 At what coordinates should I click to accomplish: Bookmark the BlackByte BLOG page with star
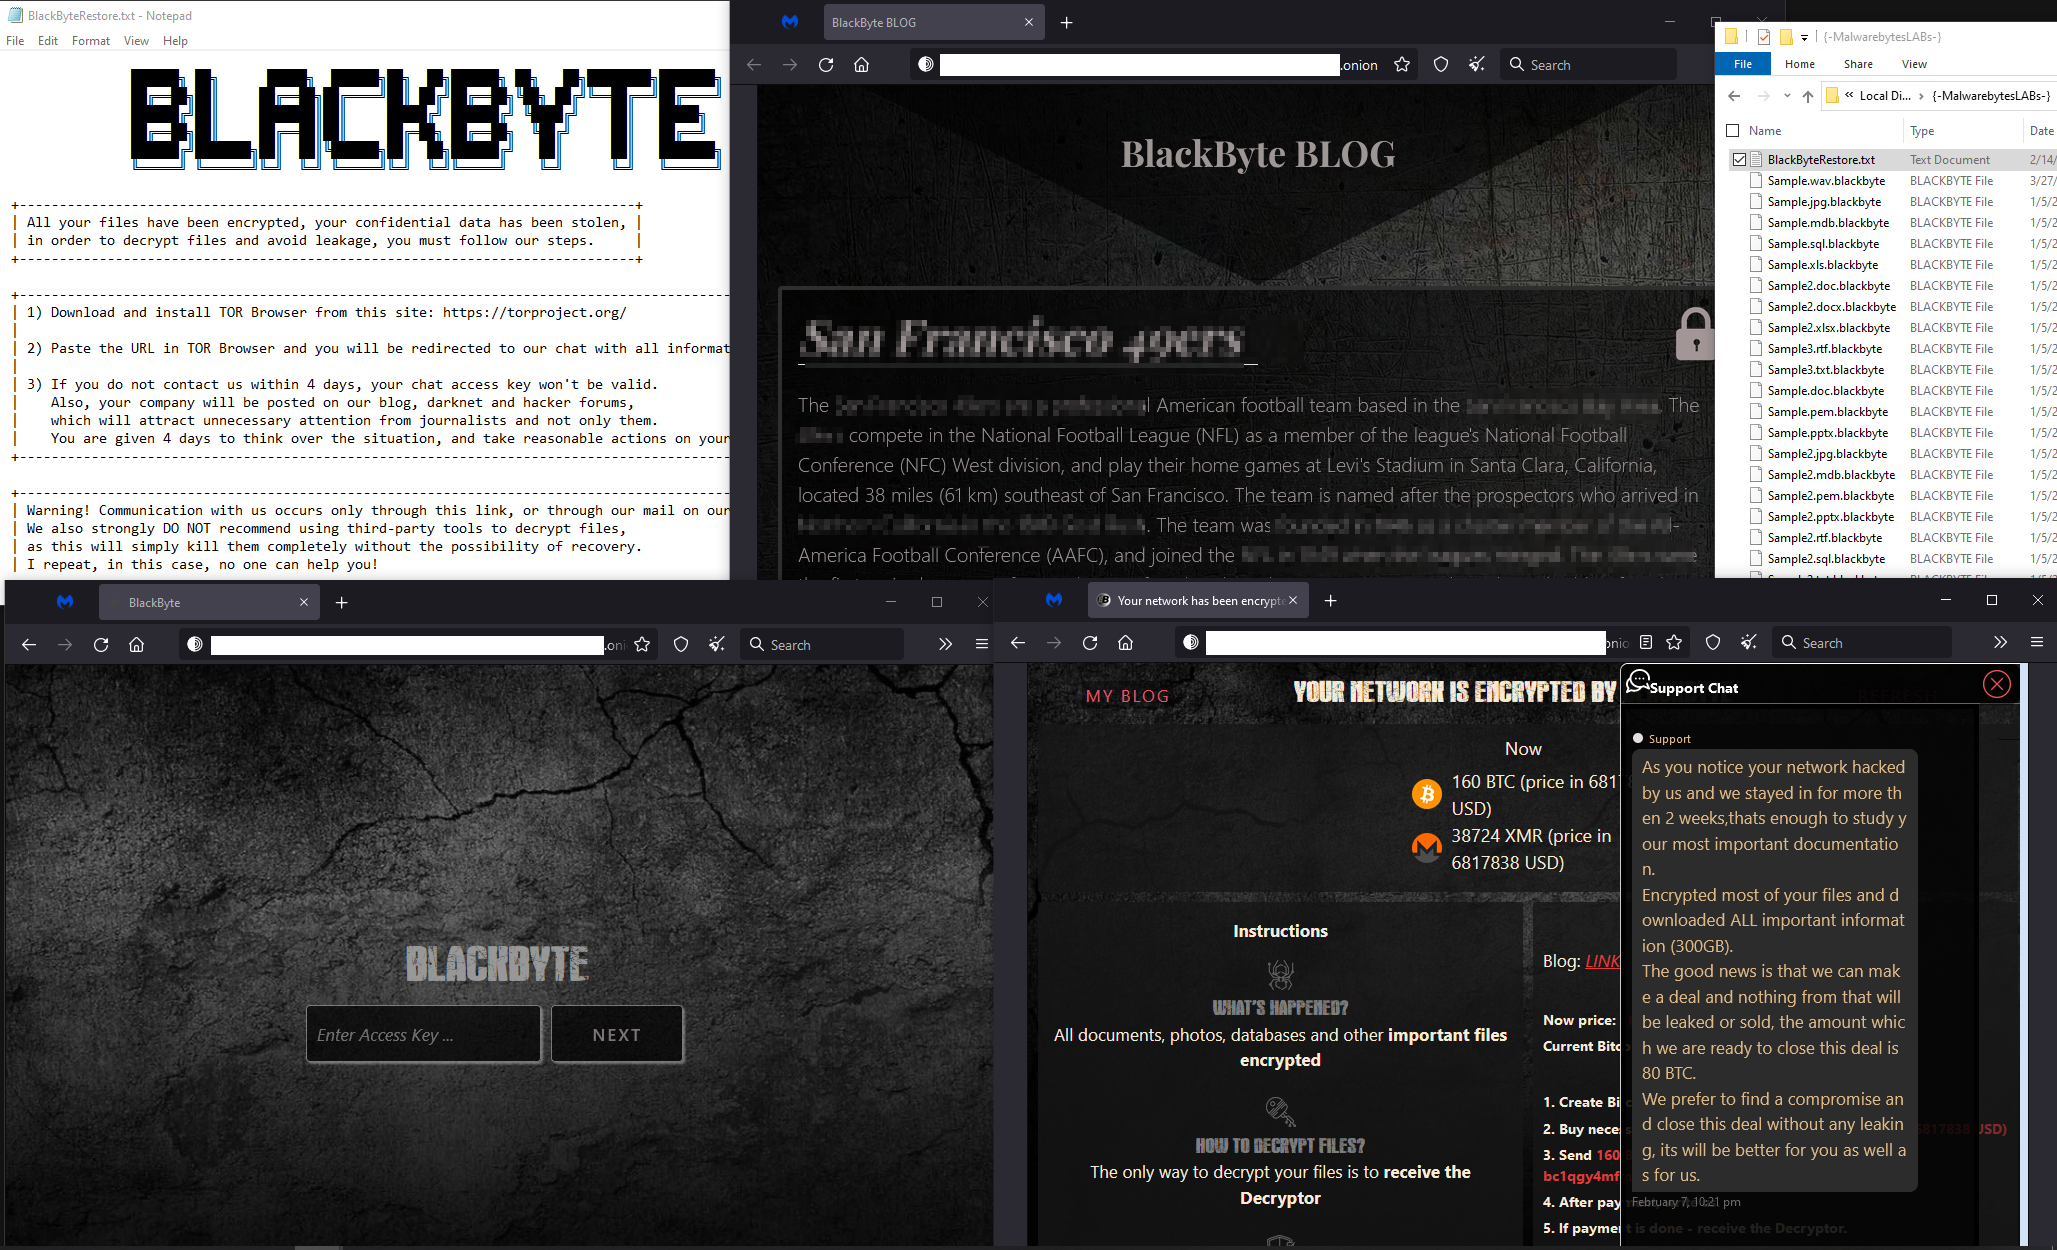click(1402, 65)
